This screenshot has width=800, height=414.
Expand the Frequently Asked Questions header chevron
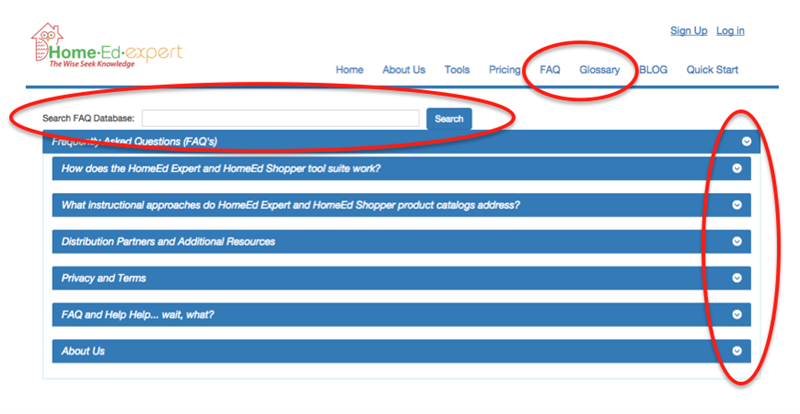pyautogui.click(x=746, y=141)
